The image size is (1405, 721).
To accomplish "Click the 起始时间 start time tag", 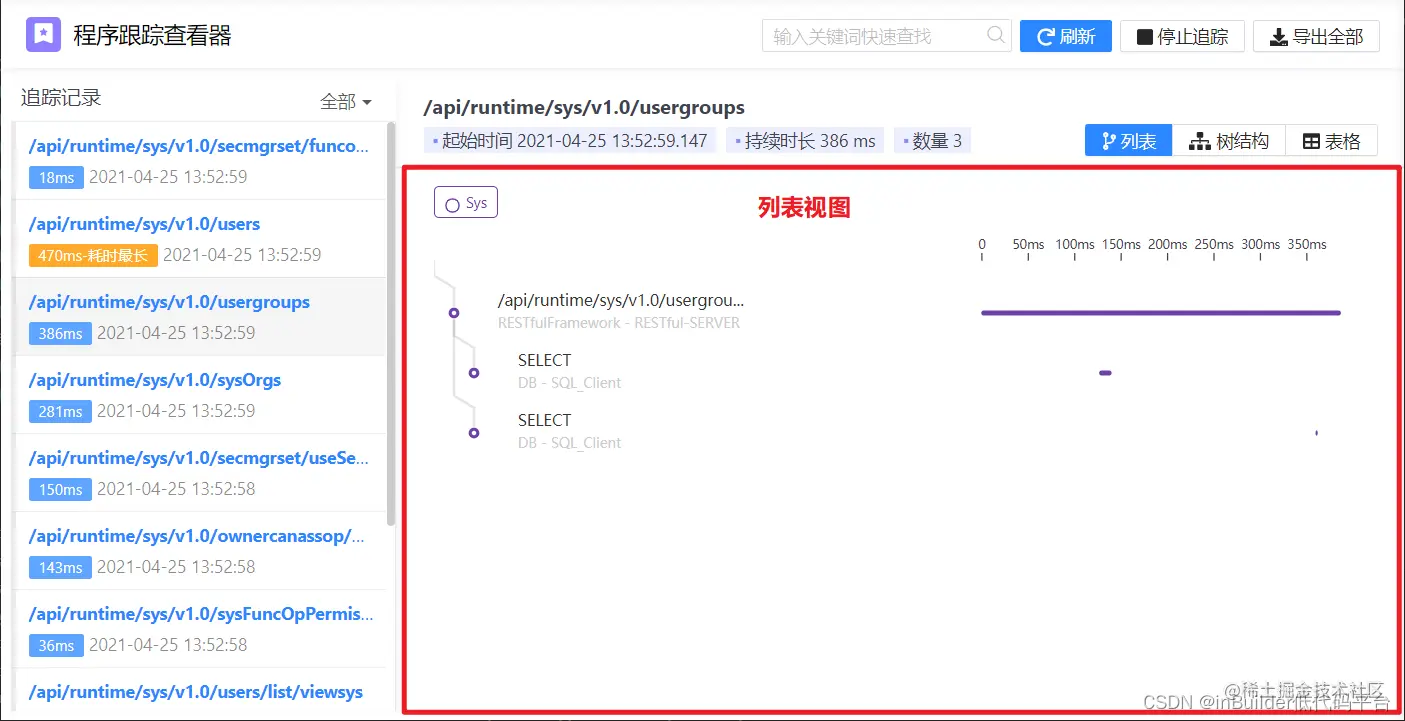I will pos(570,141).
